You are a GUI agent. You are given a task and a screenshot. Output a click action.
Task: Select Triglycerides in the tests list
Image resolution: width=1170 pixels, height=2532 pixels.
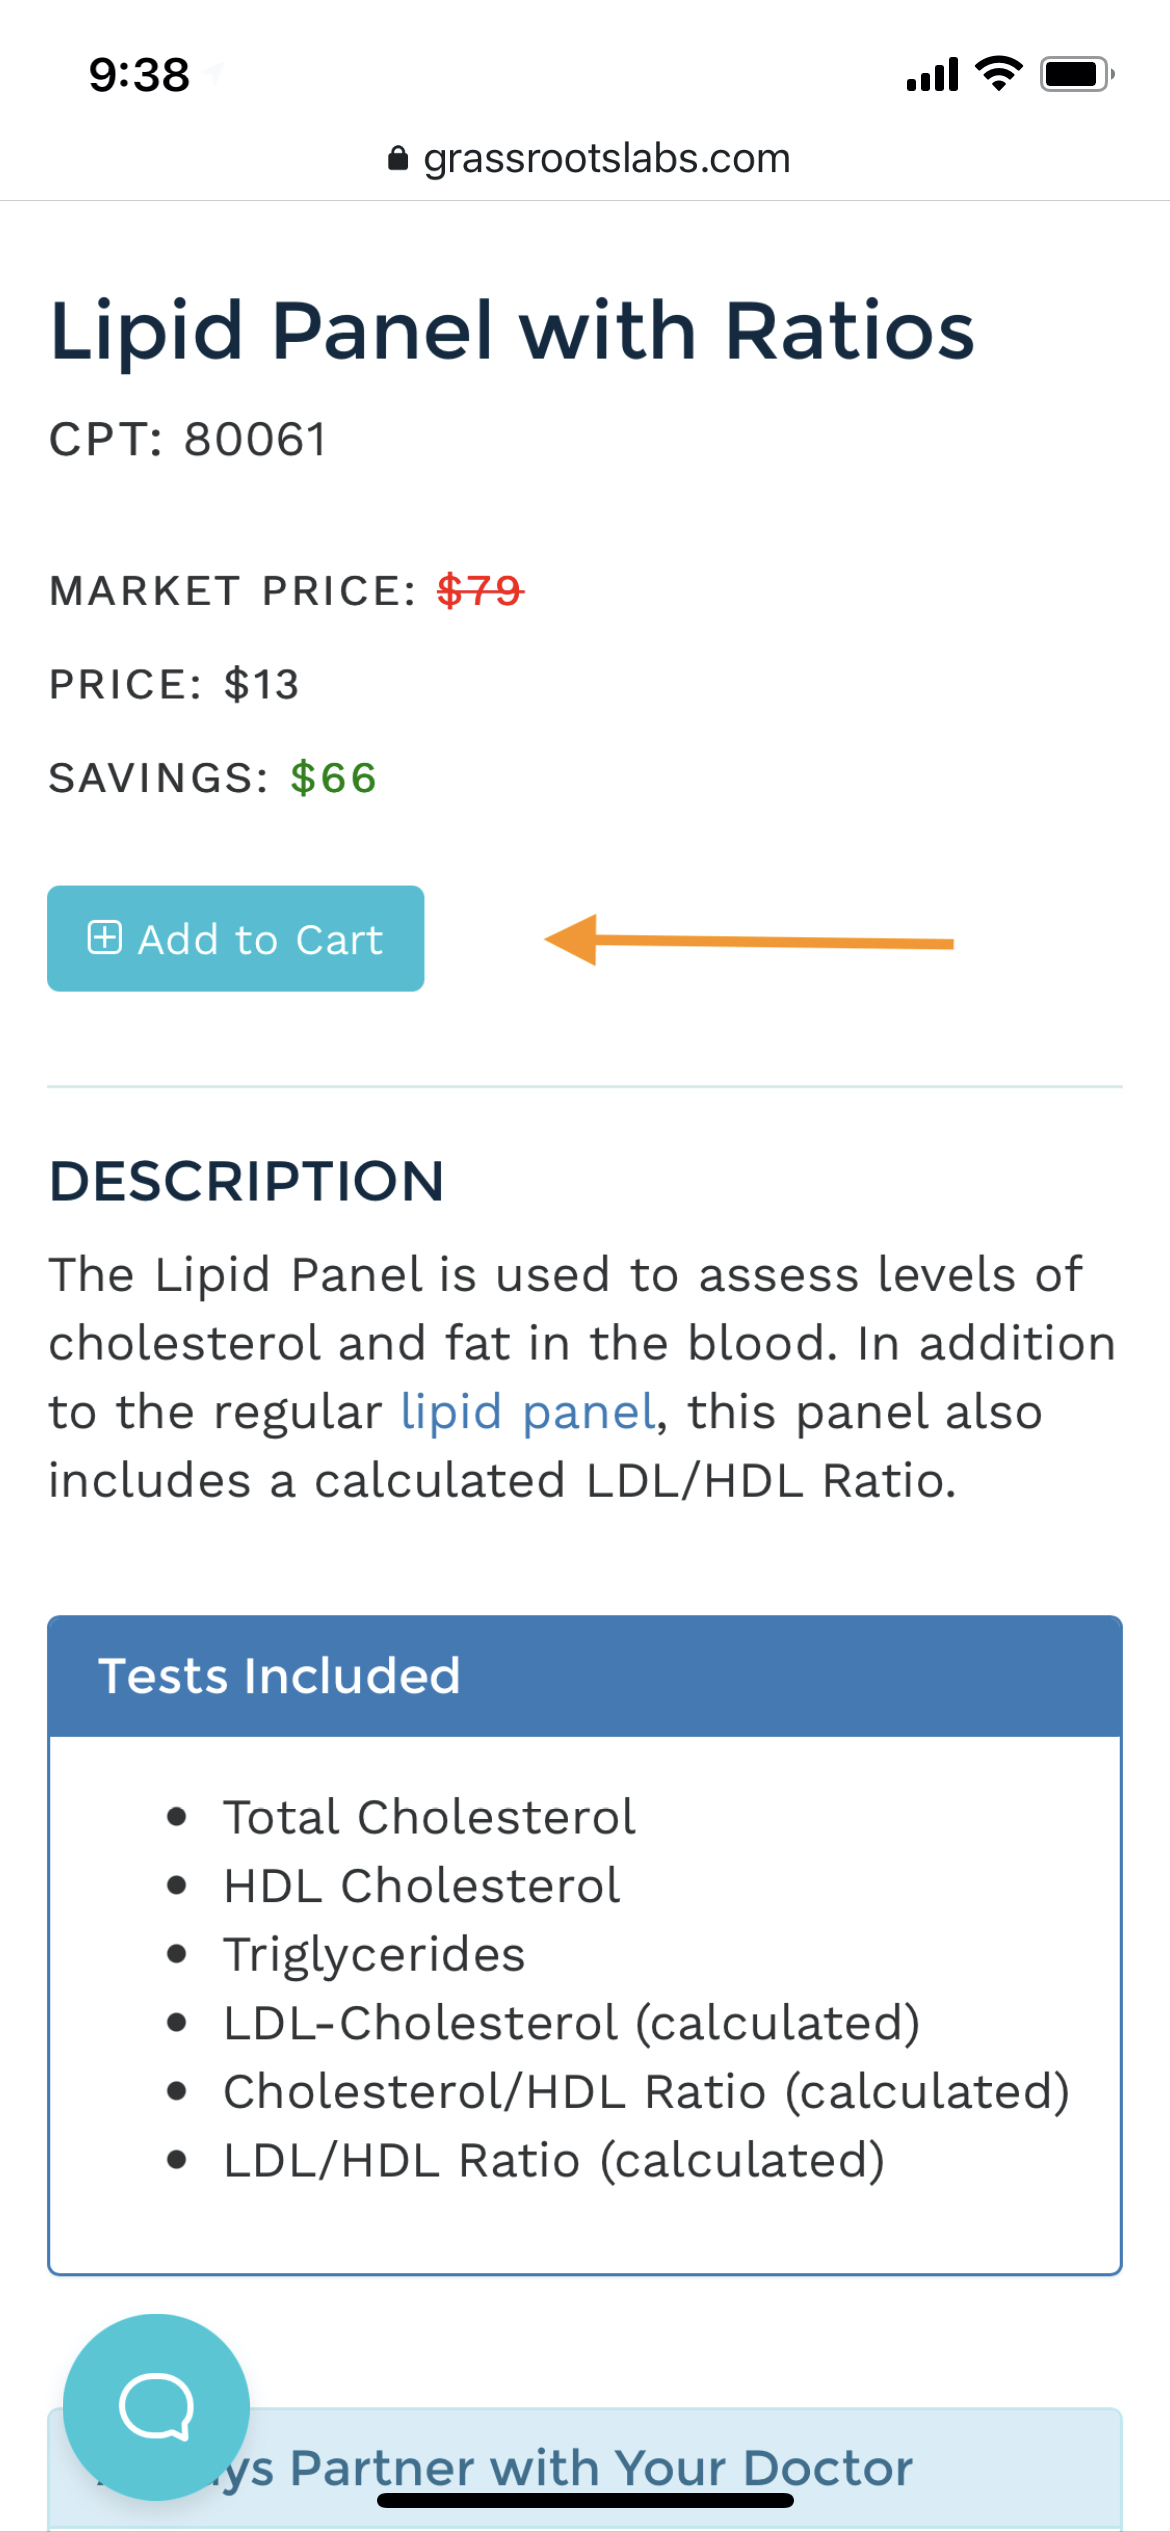point(374,1954)
